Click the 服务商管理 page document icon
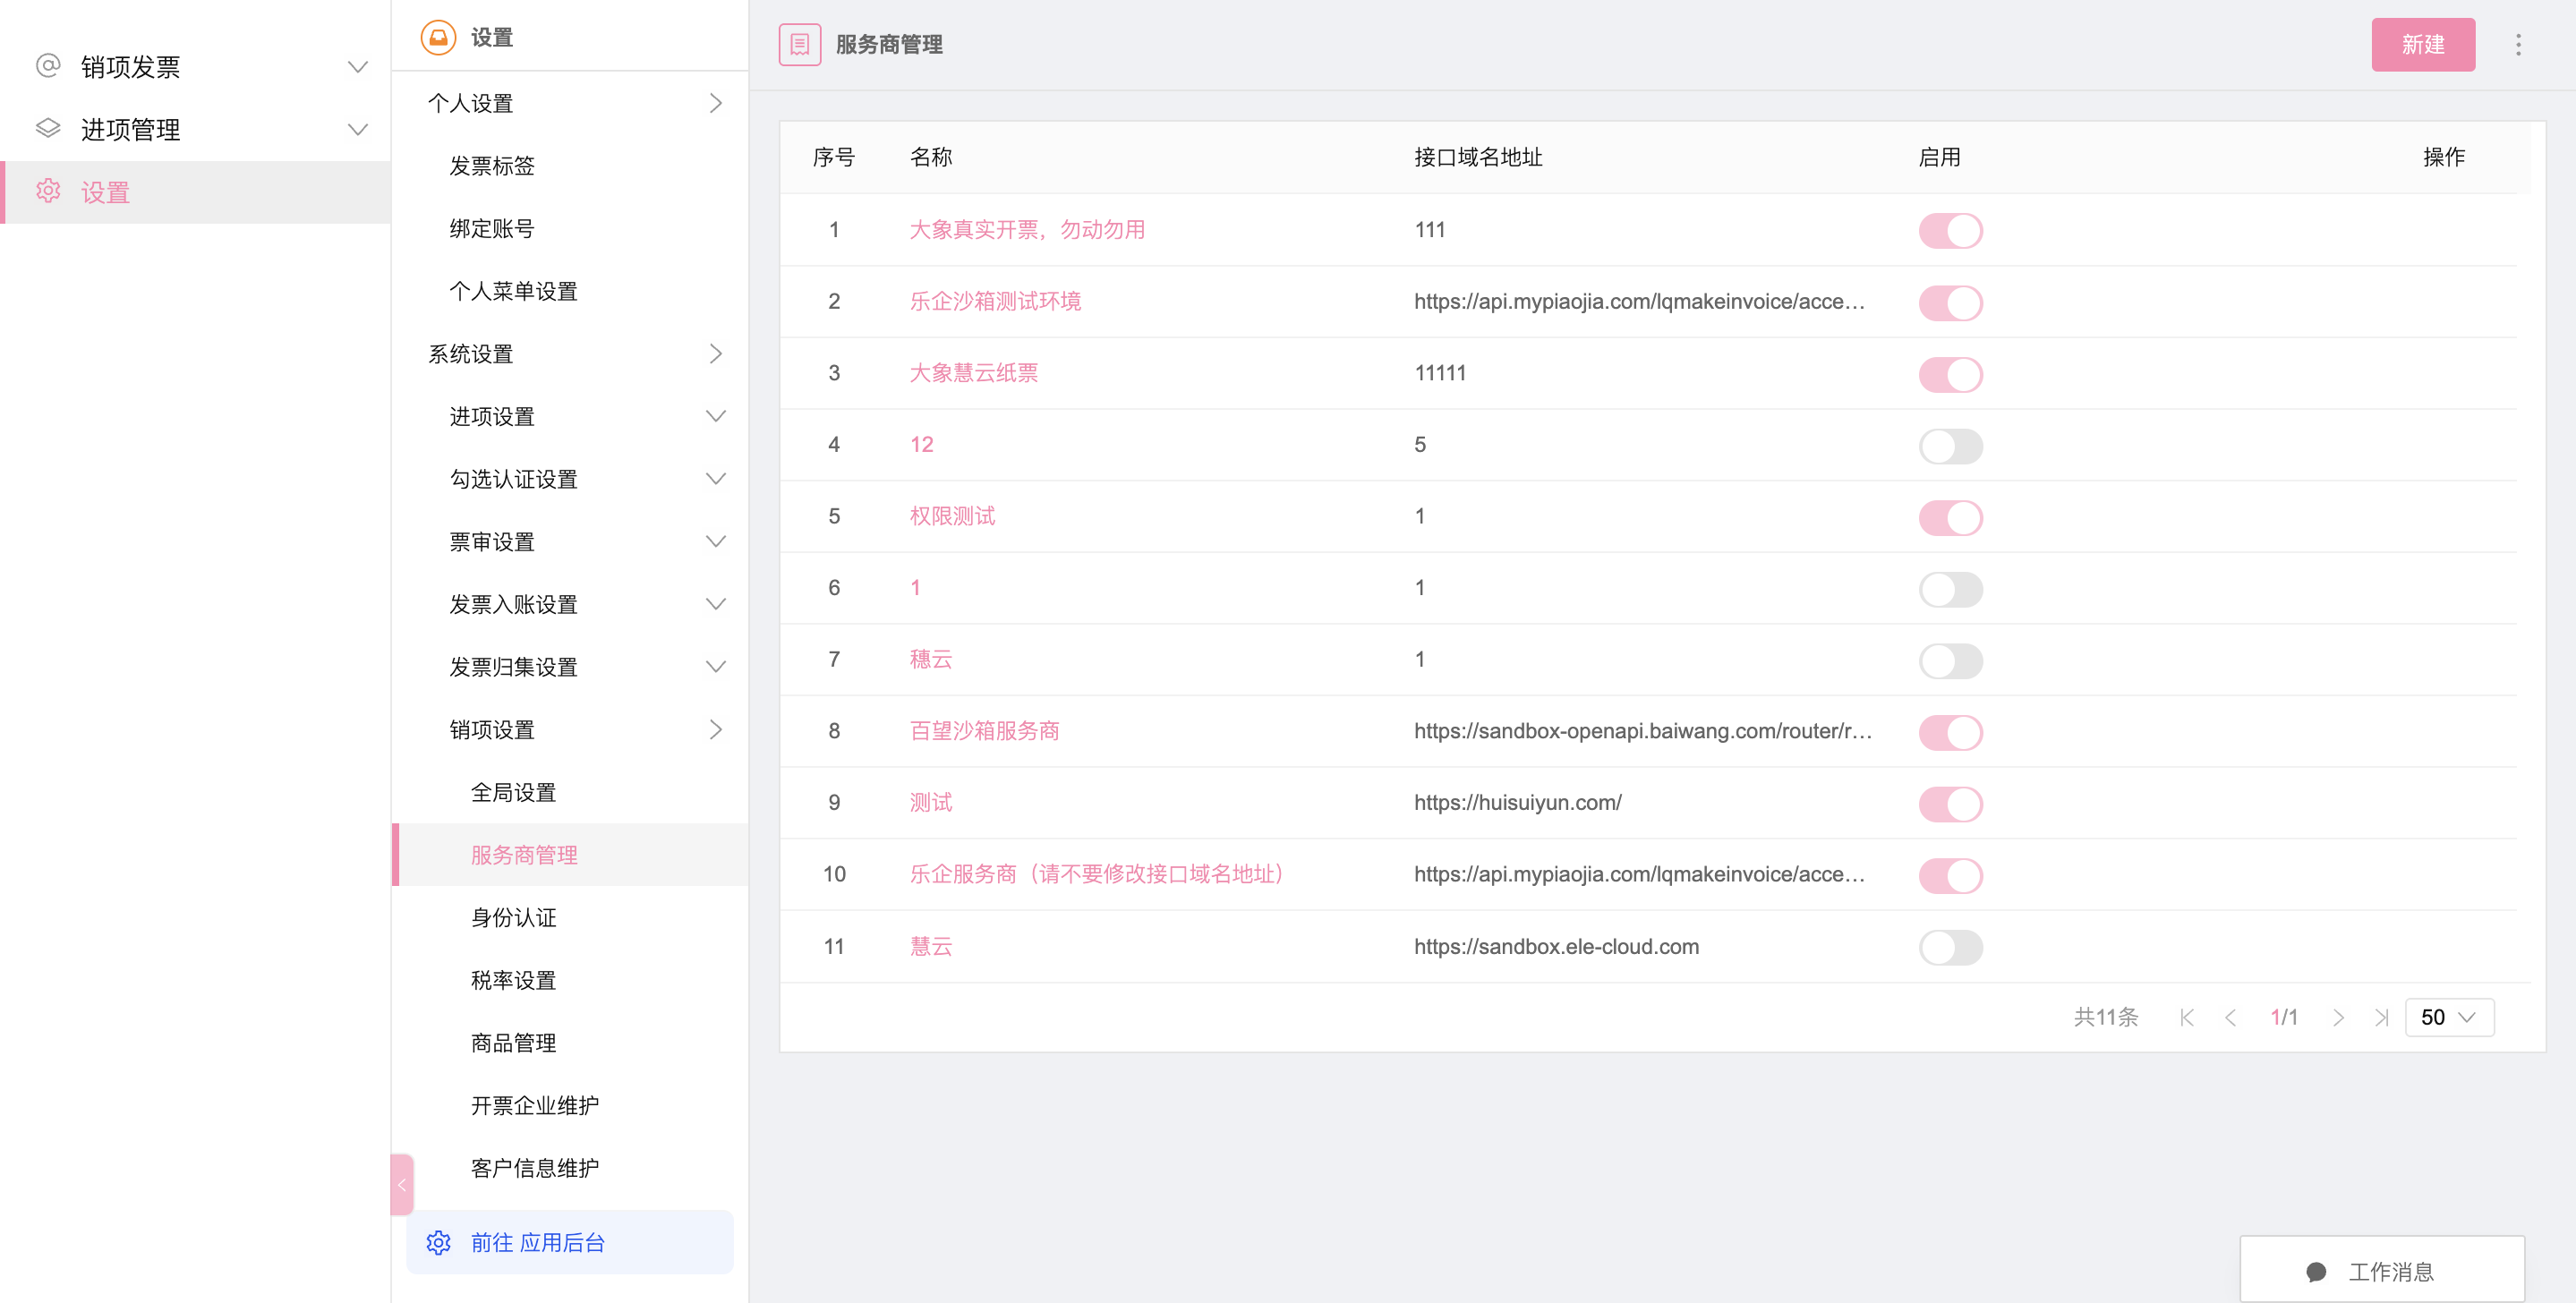 [800, 44]
